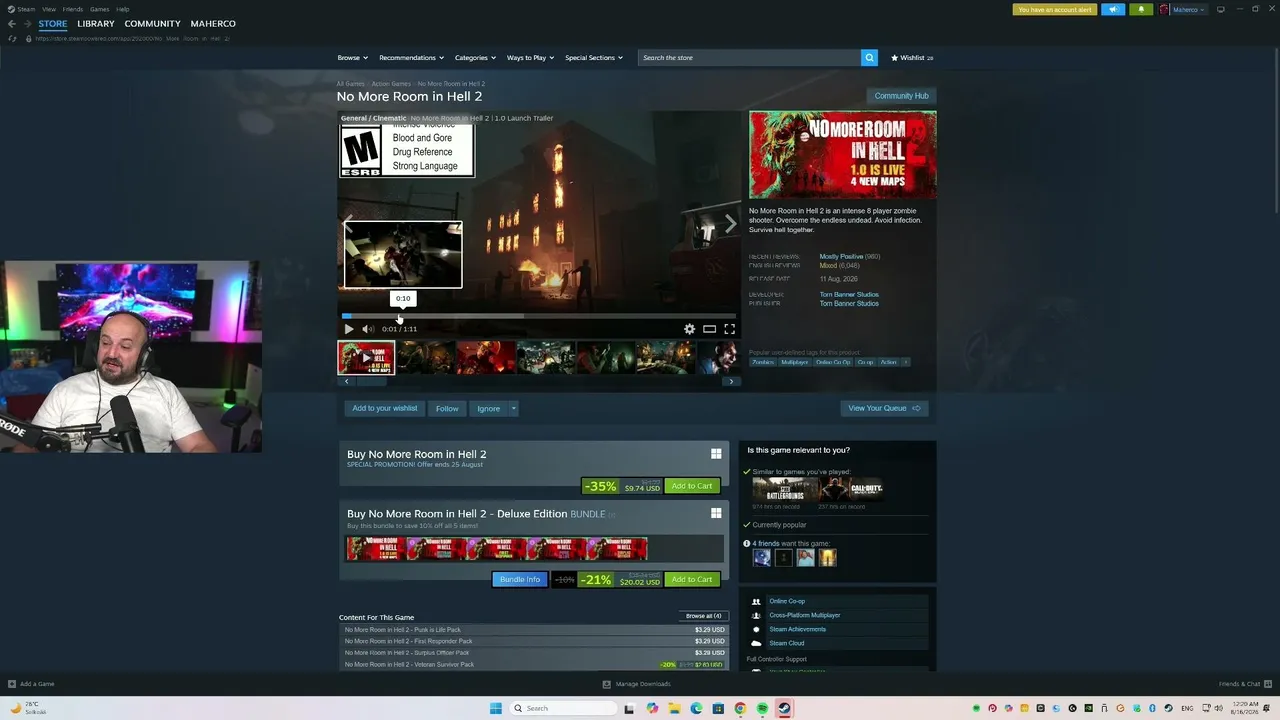Open Spotify from the taskbar
The width and height of the screenshot is (1280, 720).
click(x=762, y=709)
